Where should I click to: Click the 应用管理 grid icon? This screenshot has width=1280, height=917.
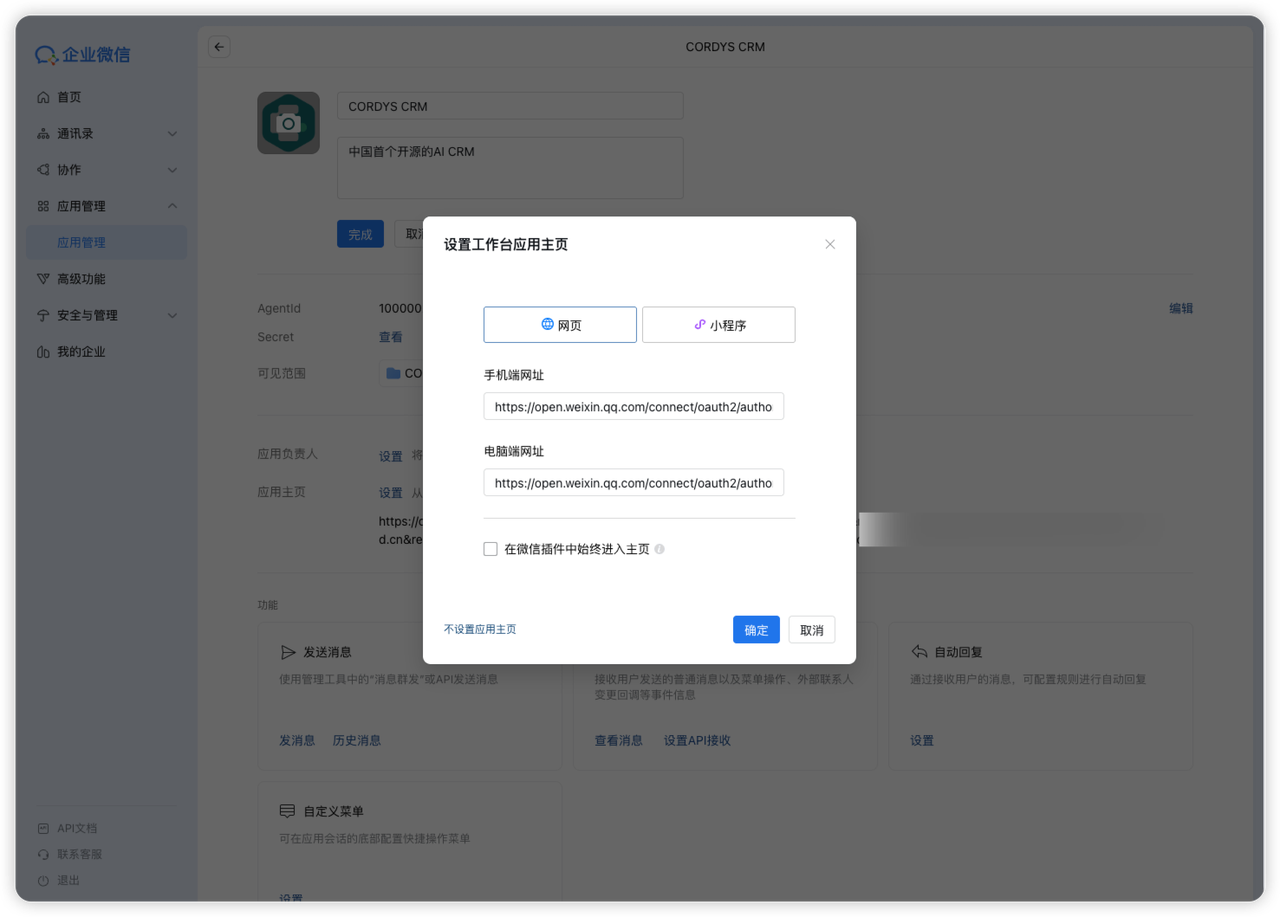pyautogui.click(x=43, y=206)
